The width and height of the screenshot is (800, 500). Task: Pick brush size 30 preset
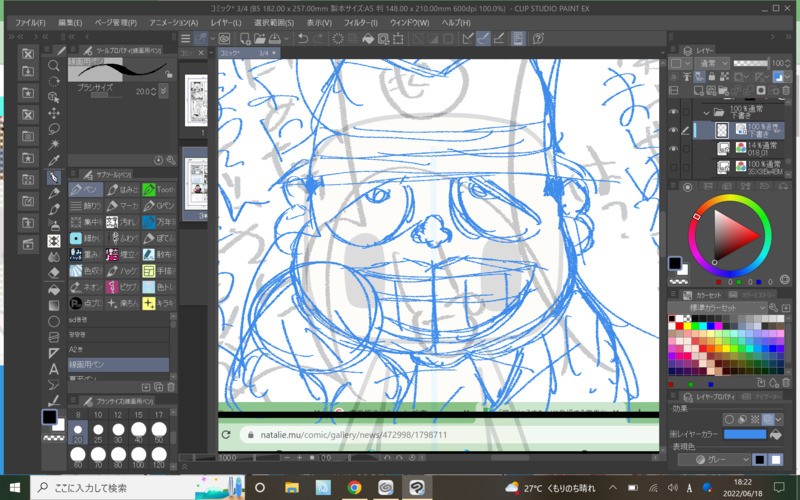[118, 430]
